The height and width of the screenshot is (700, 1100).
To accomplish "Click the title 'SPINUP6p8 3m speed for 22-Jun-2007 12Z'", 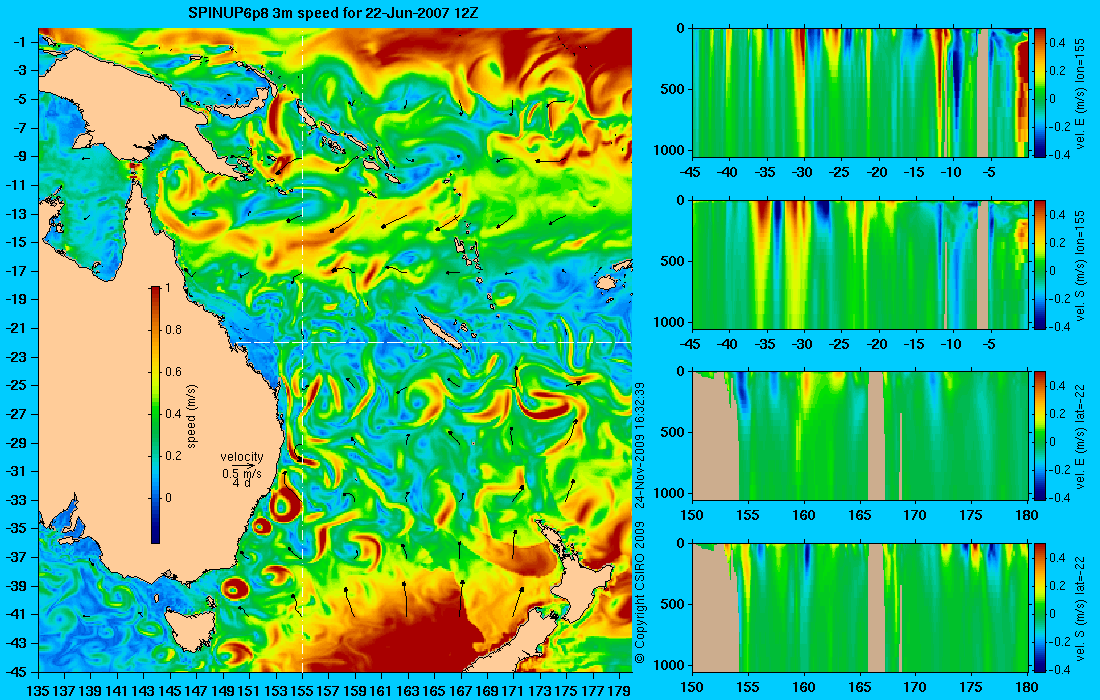I will (x=334, y=12).
